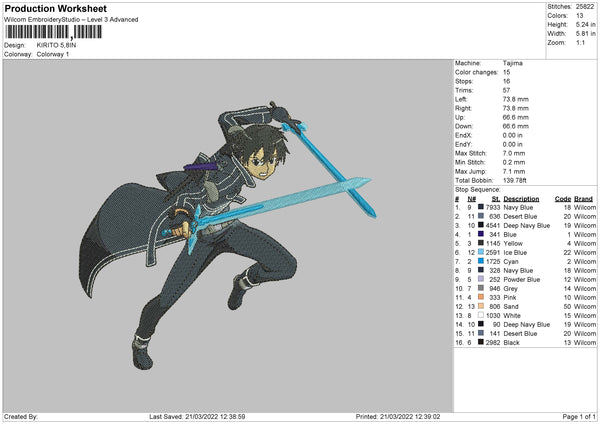Select the "Colorway 1" value

[x=53, y=54]
